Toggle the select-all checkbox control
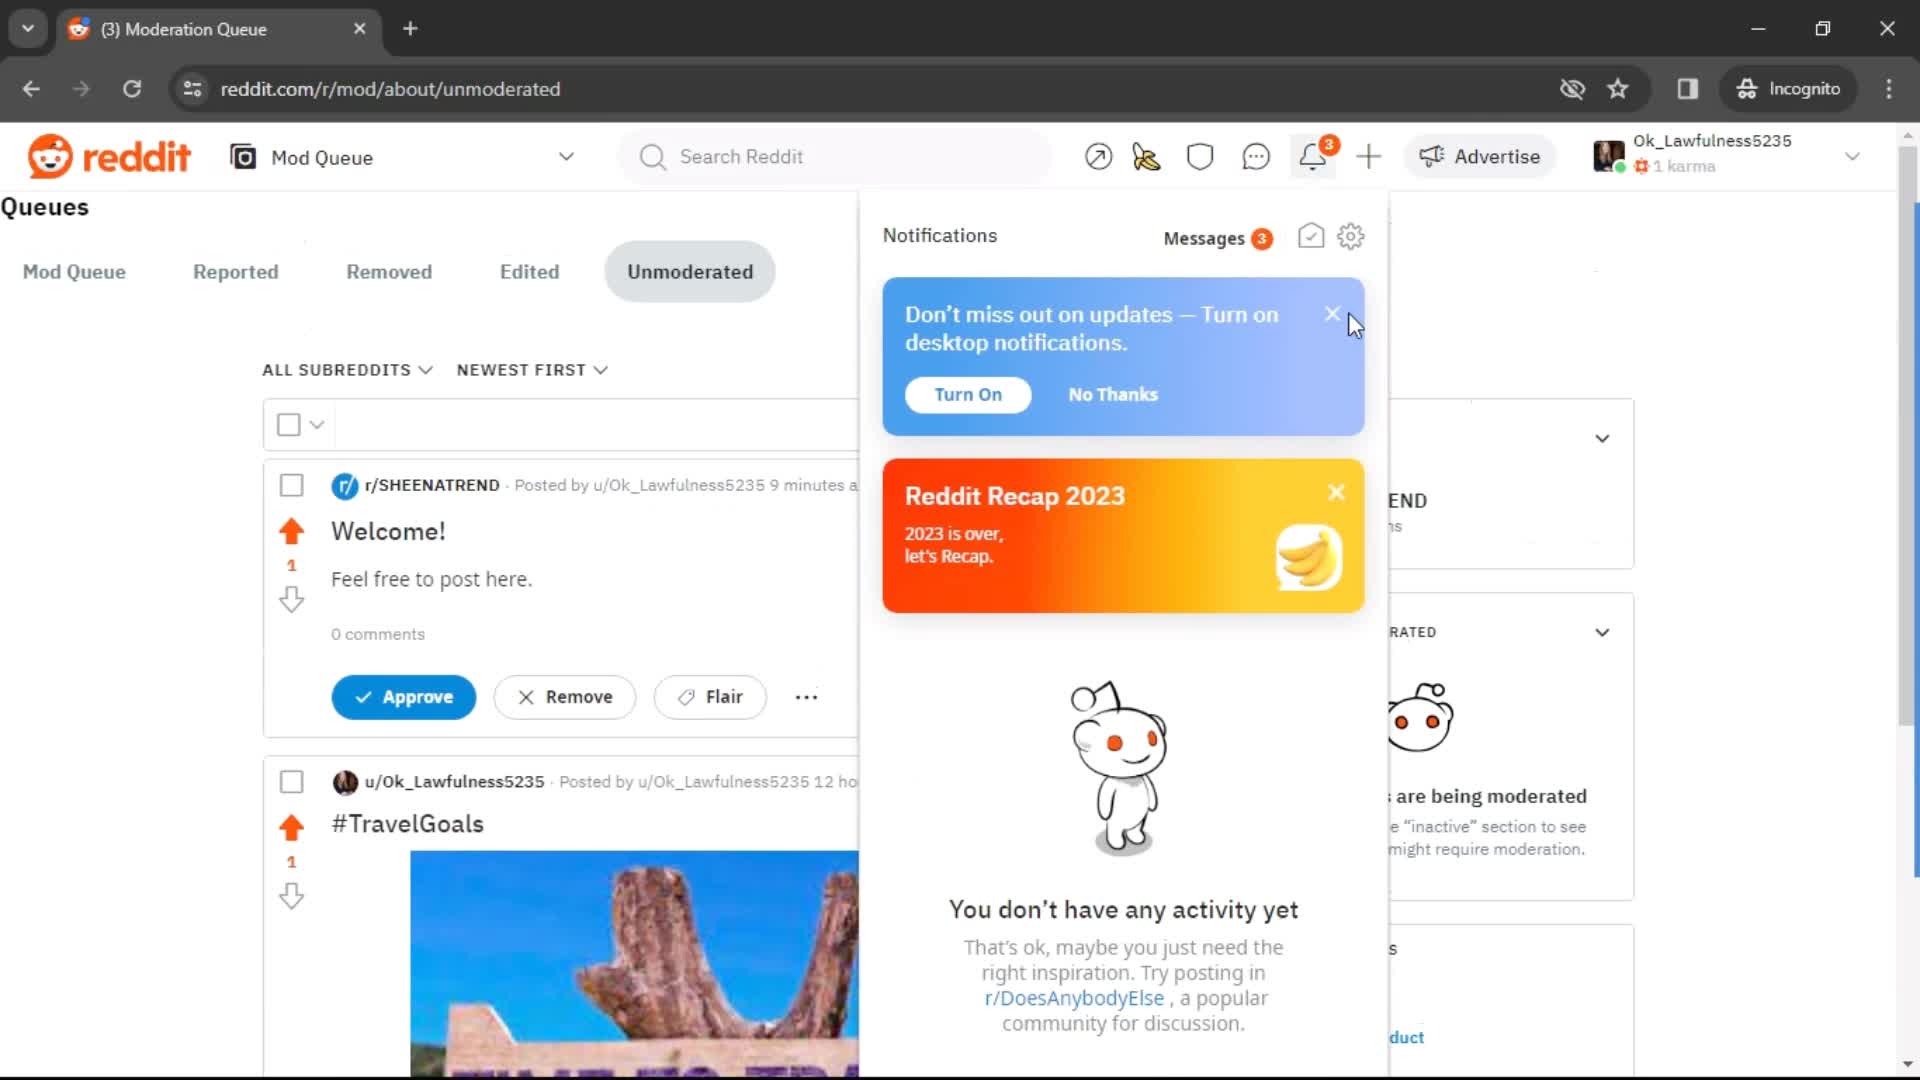Viewport: 1920px width, 1080px height. coord(287,423)
